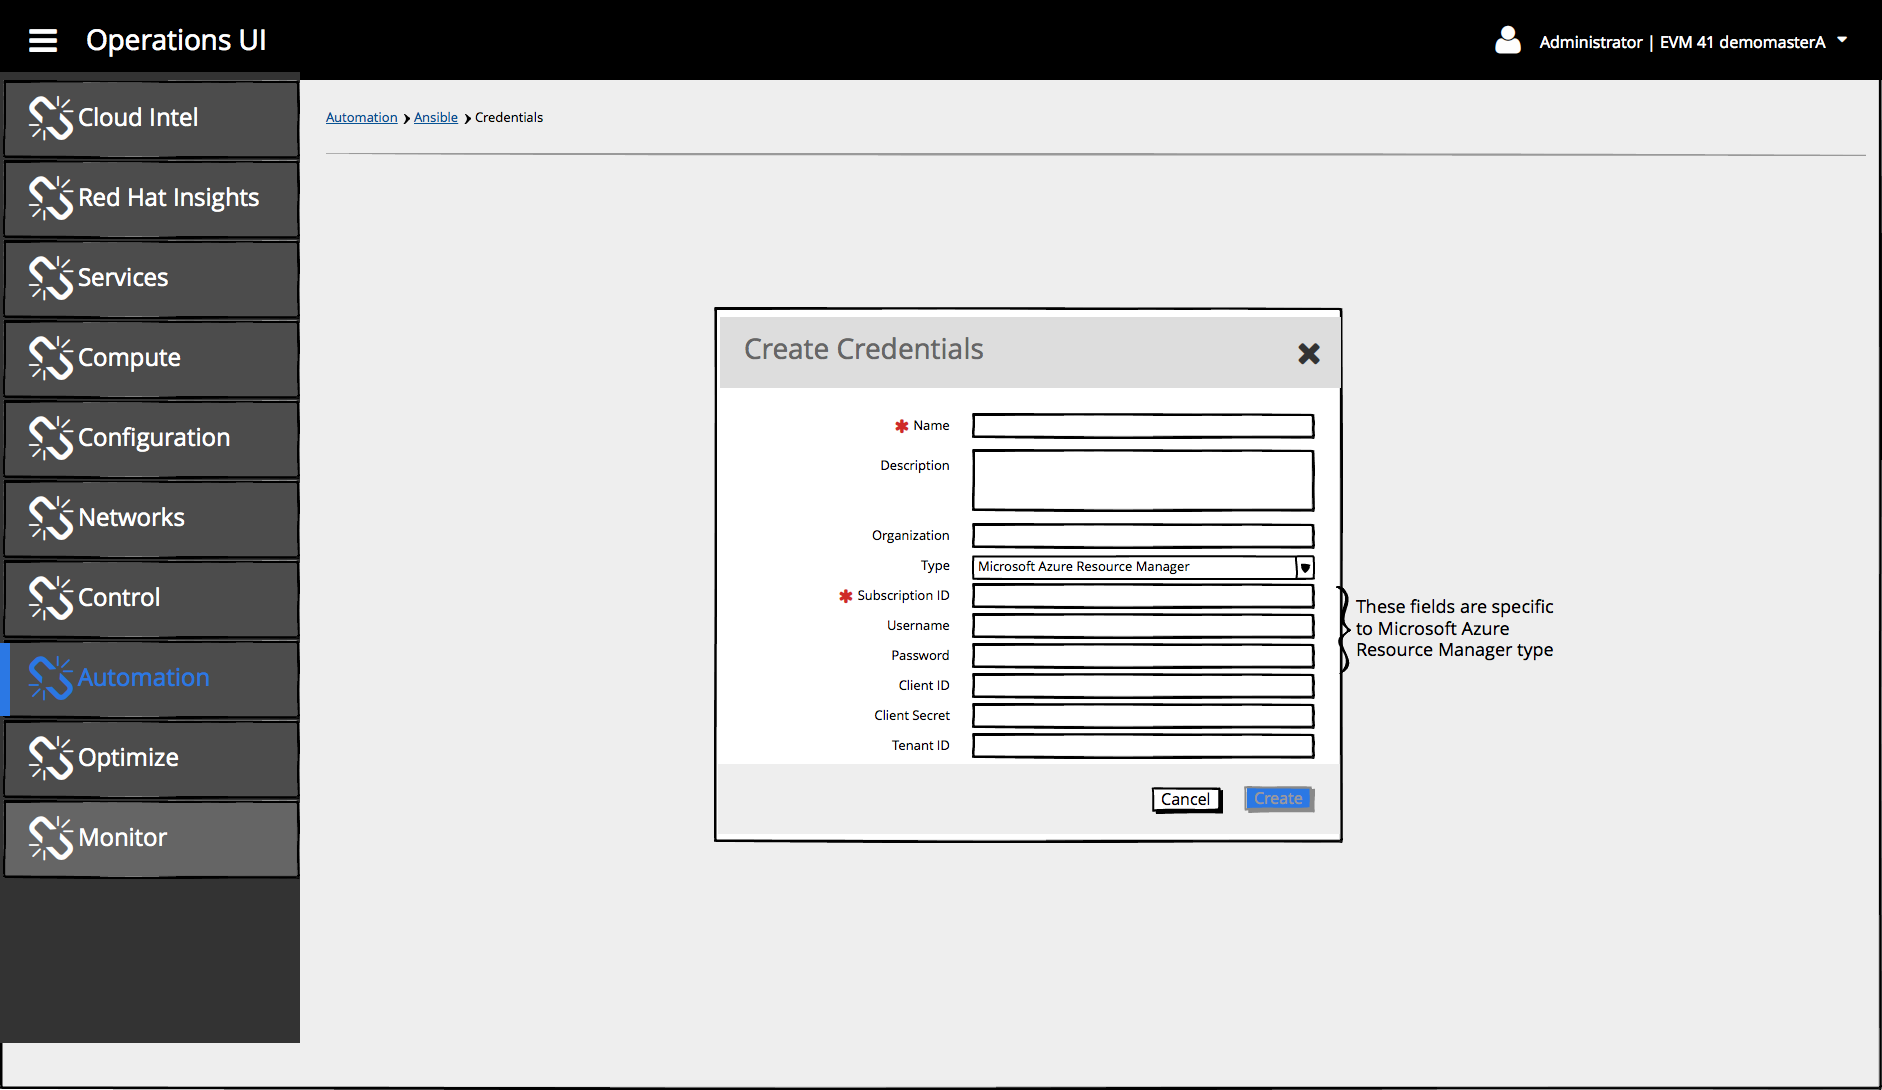Focus the Password input field
The height and width of the screenshot is (1090, 1882).
point(1143,656)
